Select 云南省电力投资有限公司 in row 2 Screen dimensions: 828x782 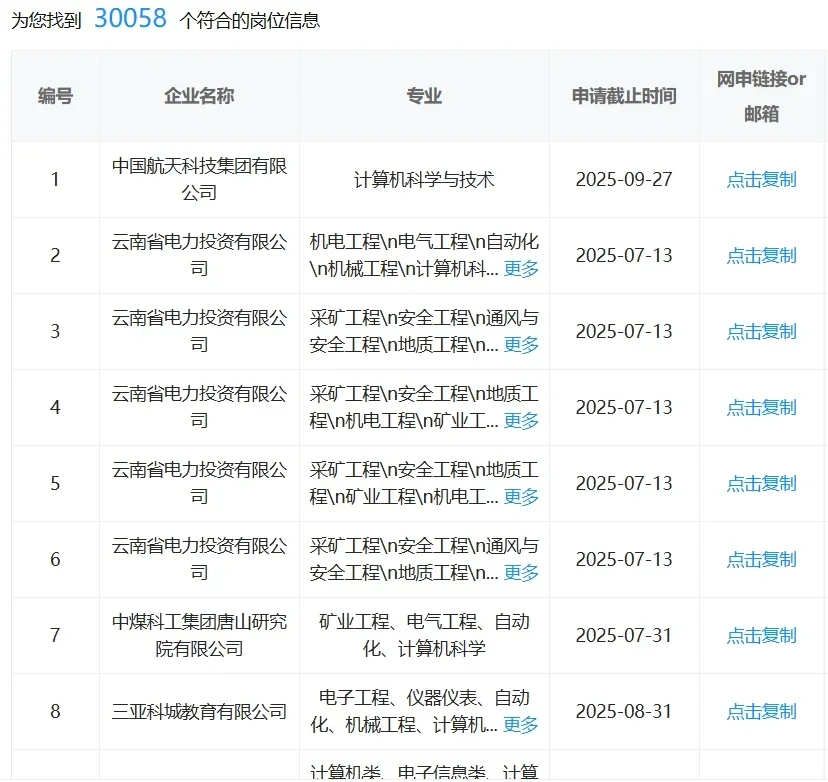point(199,256)
